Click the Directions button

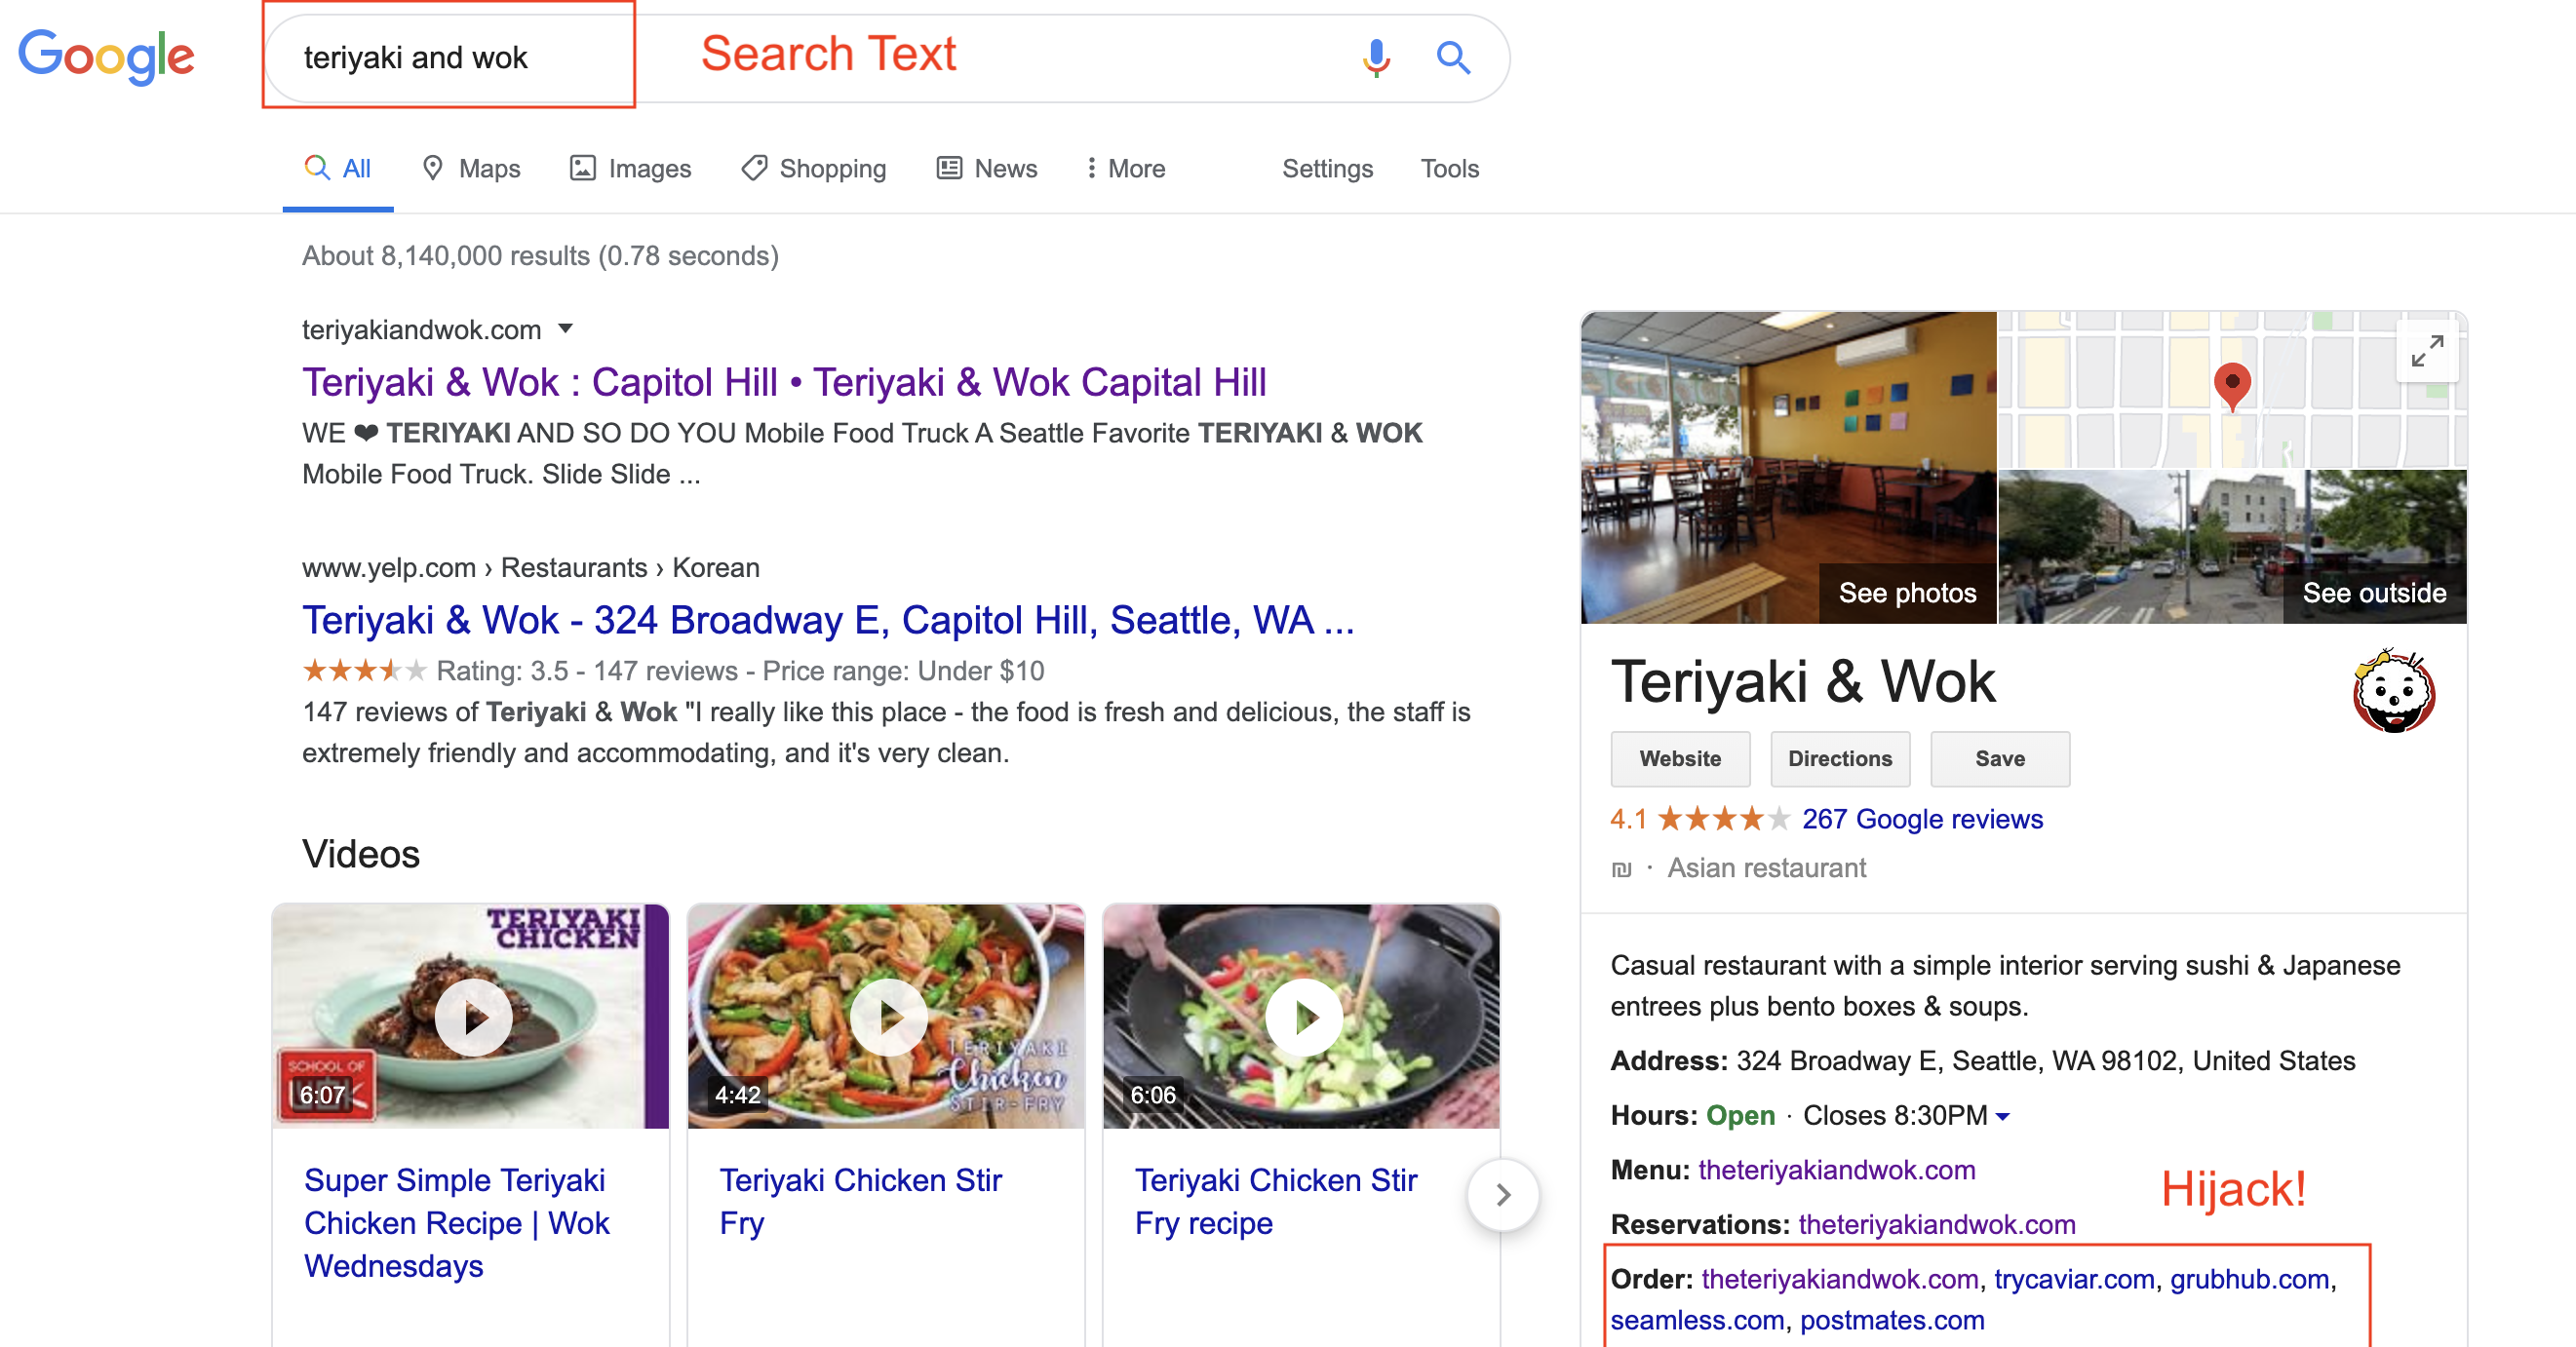[1839, 758]
